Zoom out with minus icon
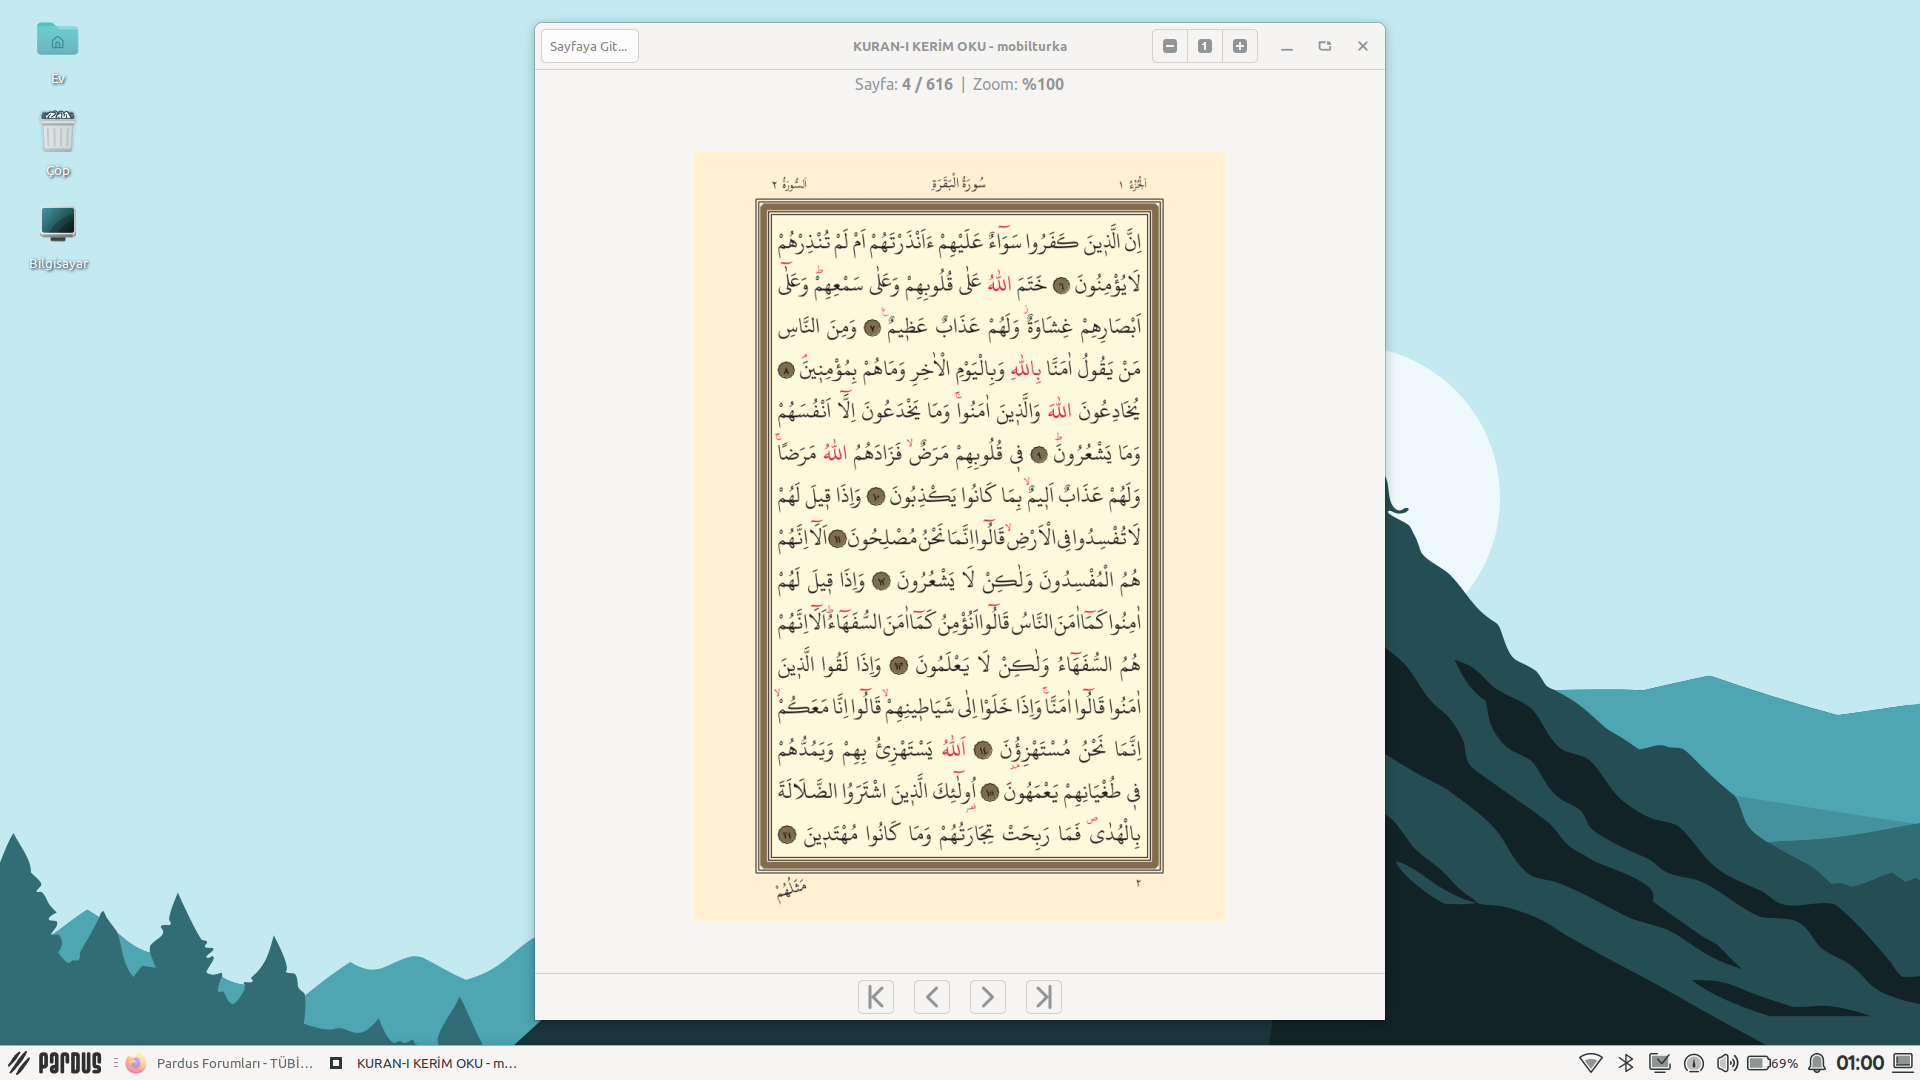This screenshot has width=1920, height=1080. 1169,46
